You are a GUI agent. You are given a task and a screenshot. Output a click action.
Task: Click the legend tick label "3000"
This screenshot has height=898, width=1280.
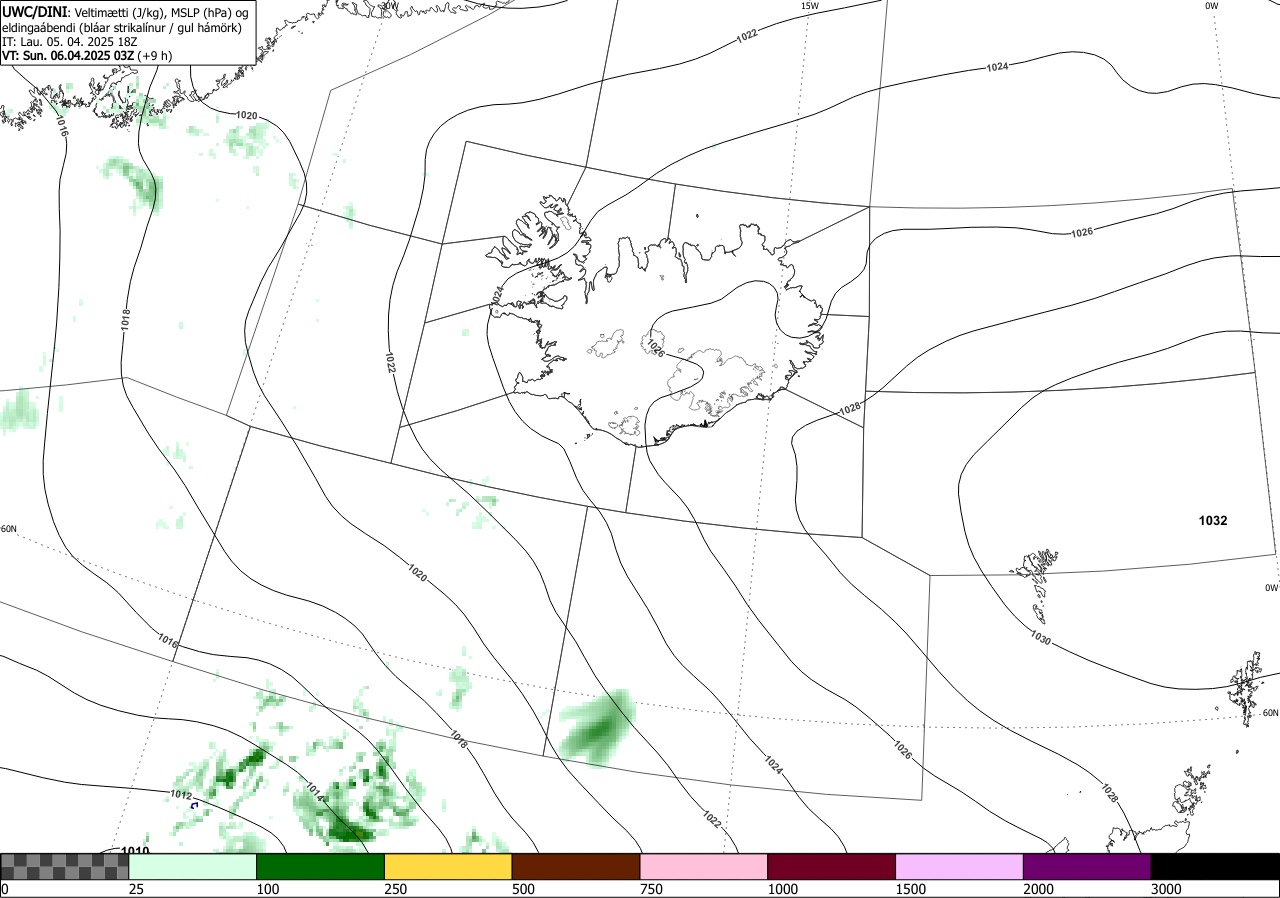click(x=1167, y=889)
